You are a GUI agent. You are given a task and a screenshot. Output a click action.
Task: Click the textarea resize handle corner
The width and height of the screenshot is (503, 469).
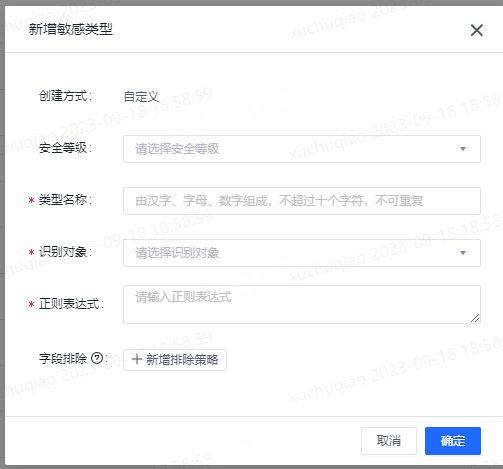click(475, 318)
